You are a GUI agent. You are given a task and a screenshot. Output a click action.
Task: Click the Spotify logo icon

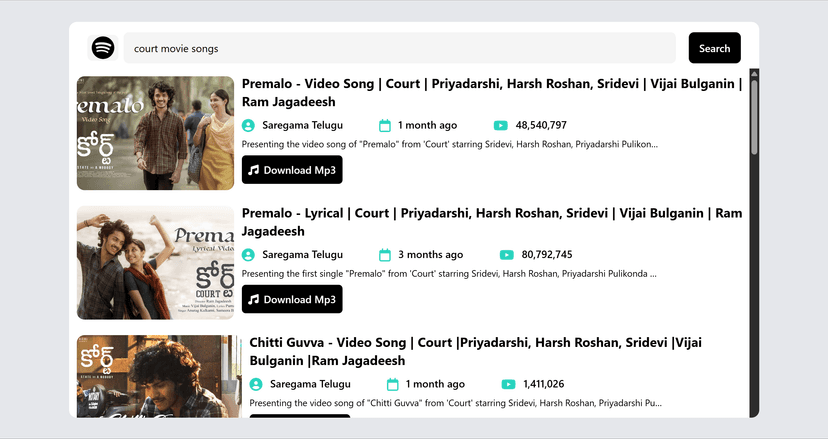103,48
